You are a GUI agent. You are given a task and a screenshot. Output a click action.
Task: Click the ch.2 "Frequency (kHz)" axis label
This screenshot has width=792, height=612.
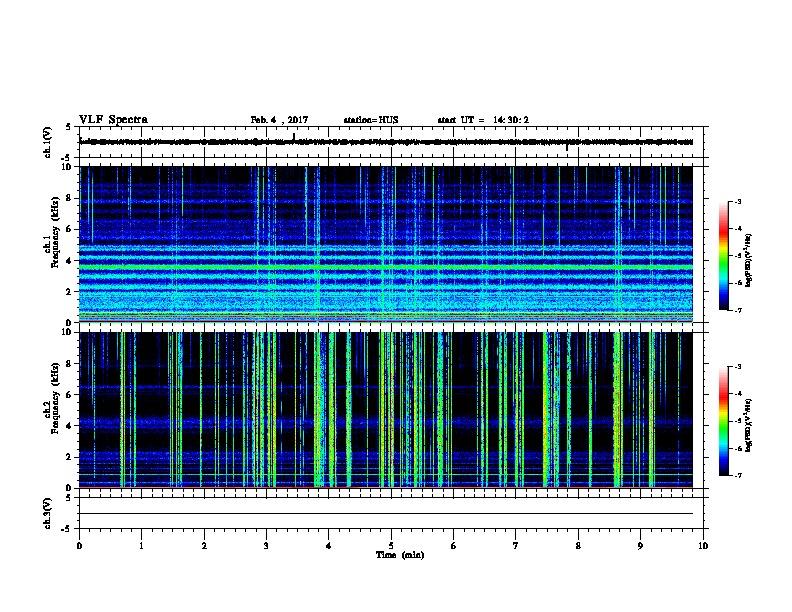pyautogui.click(x=55, y=398)
